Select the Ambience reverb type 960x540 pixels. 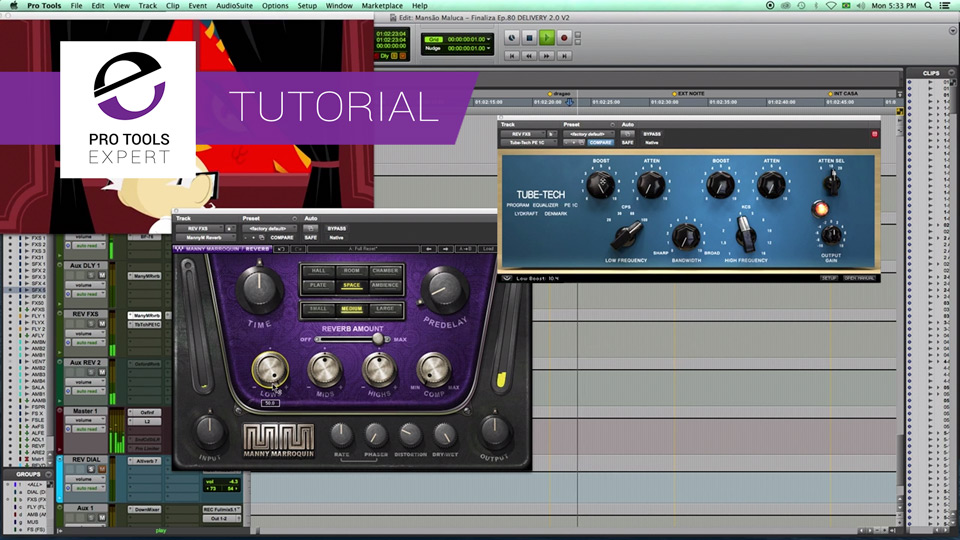coord(385,285)
